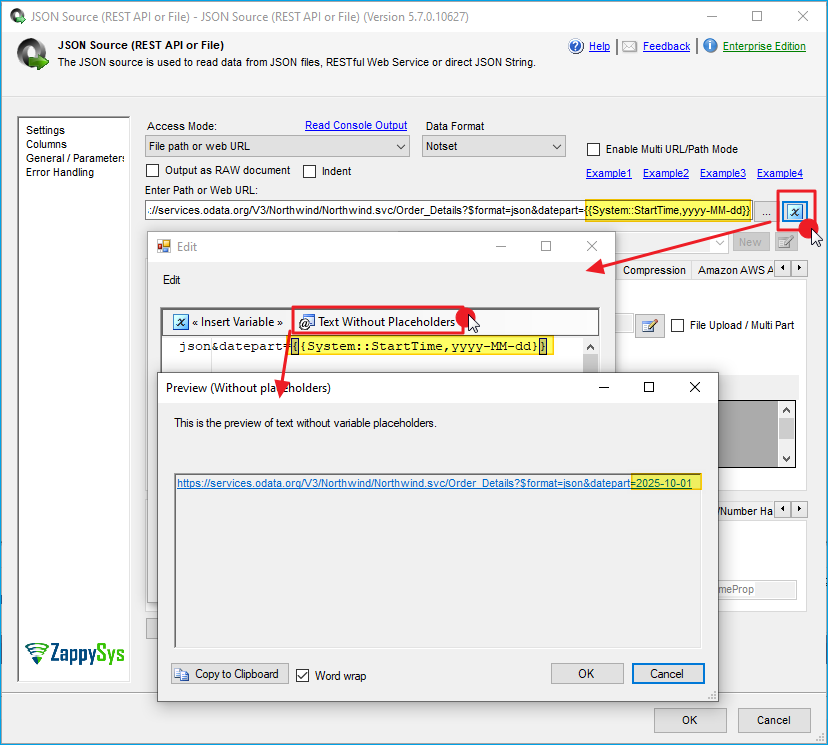Screen dimensions: 828x745
Task: Enable Multi URL/Path Mode checkbox
Action: point(594,150)
